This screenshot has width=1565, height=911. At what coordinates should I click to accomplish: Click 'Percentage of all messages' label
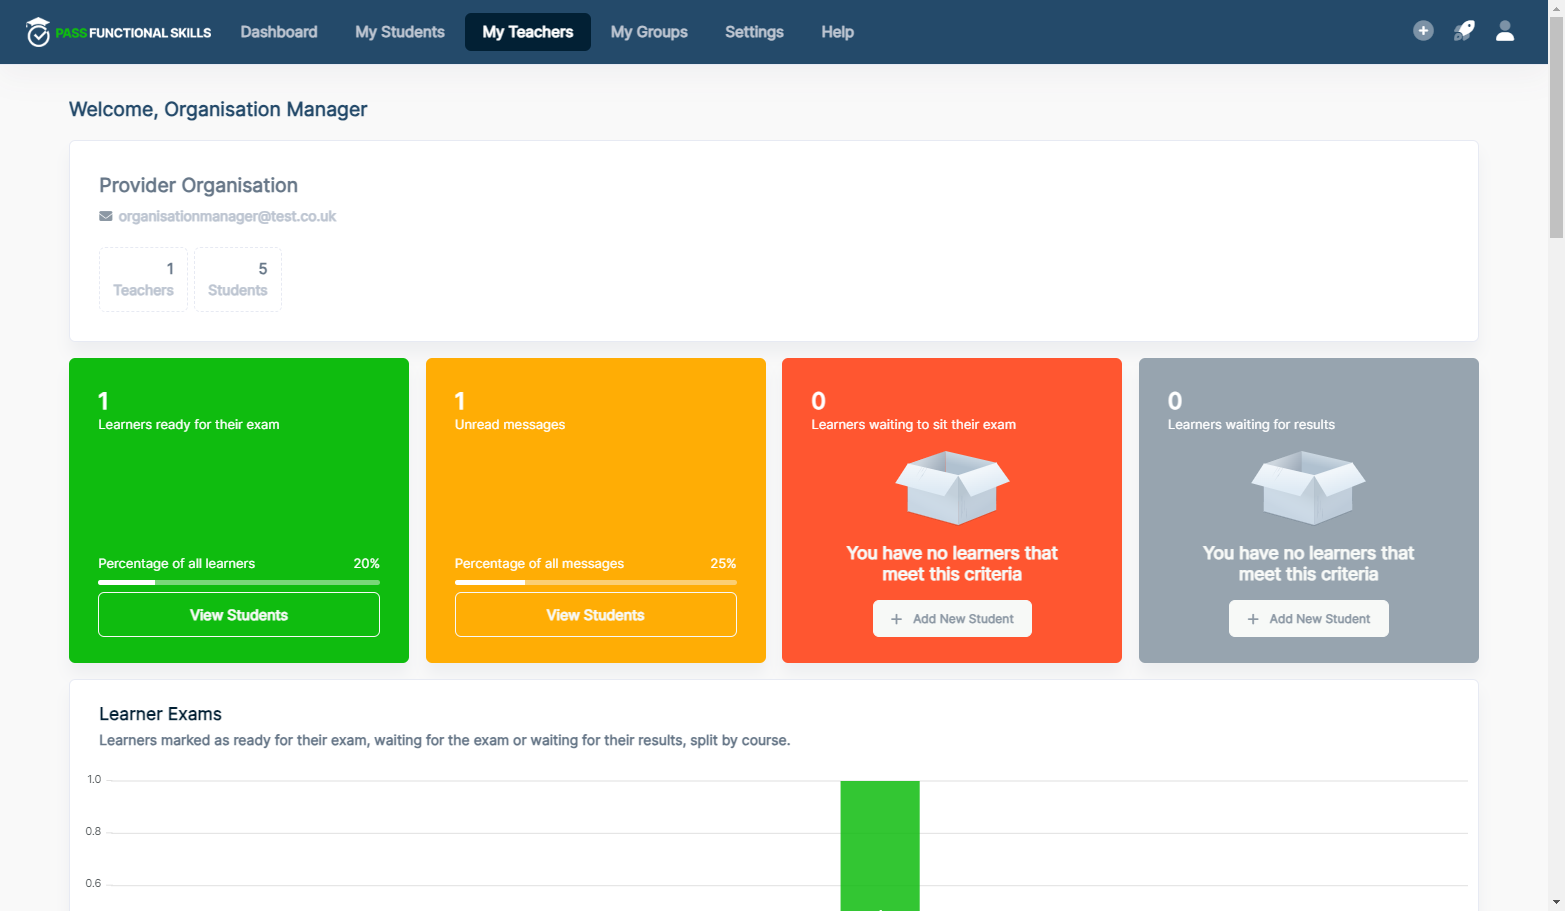point(539,564)
